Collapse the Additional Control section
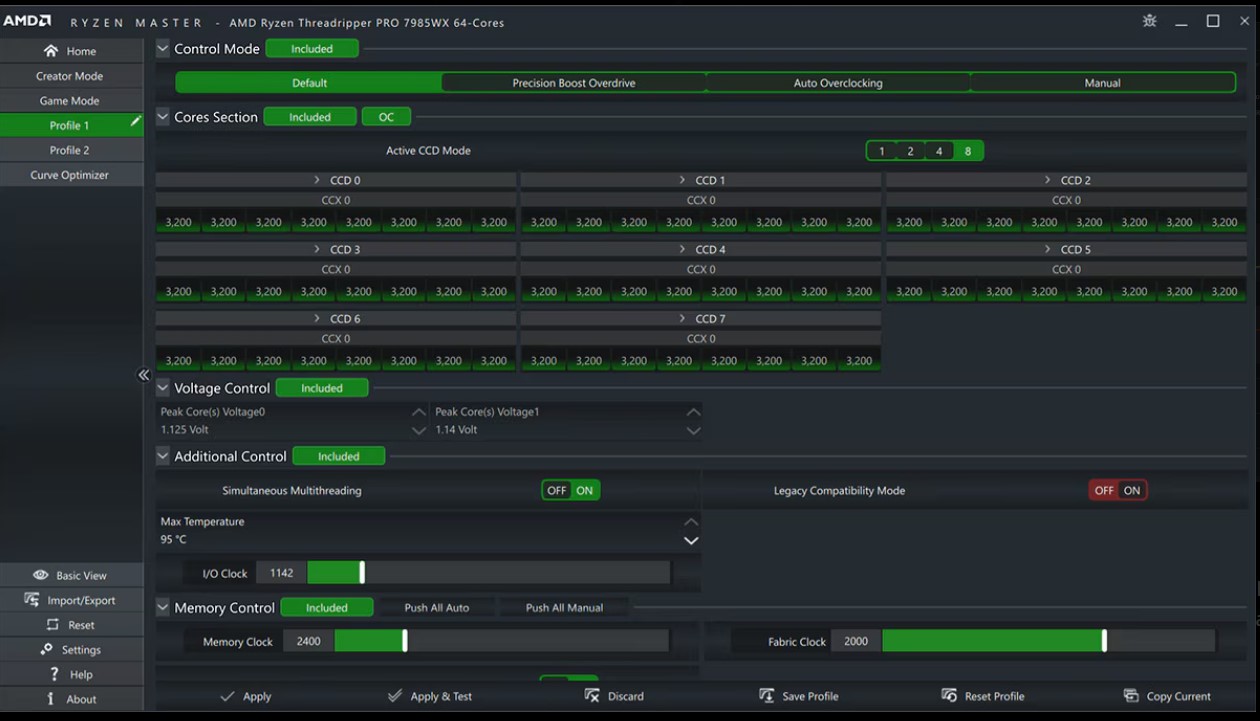1260x721 pixels. [163, 456]
